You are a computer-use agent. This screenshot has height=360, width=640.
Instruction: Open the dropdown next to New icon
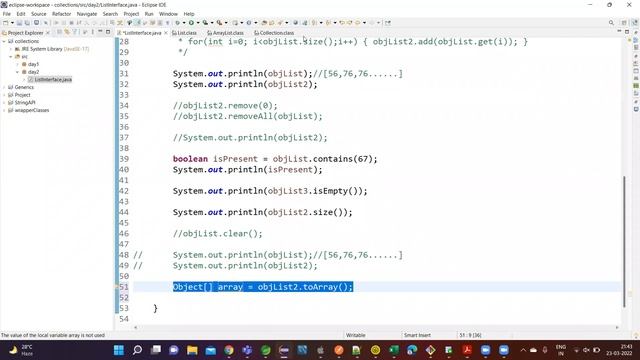click(x=12, y=23)
